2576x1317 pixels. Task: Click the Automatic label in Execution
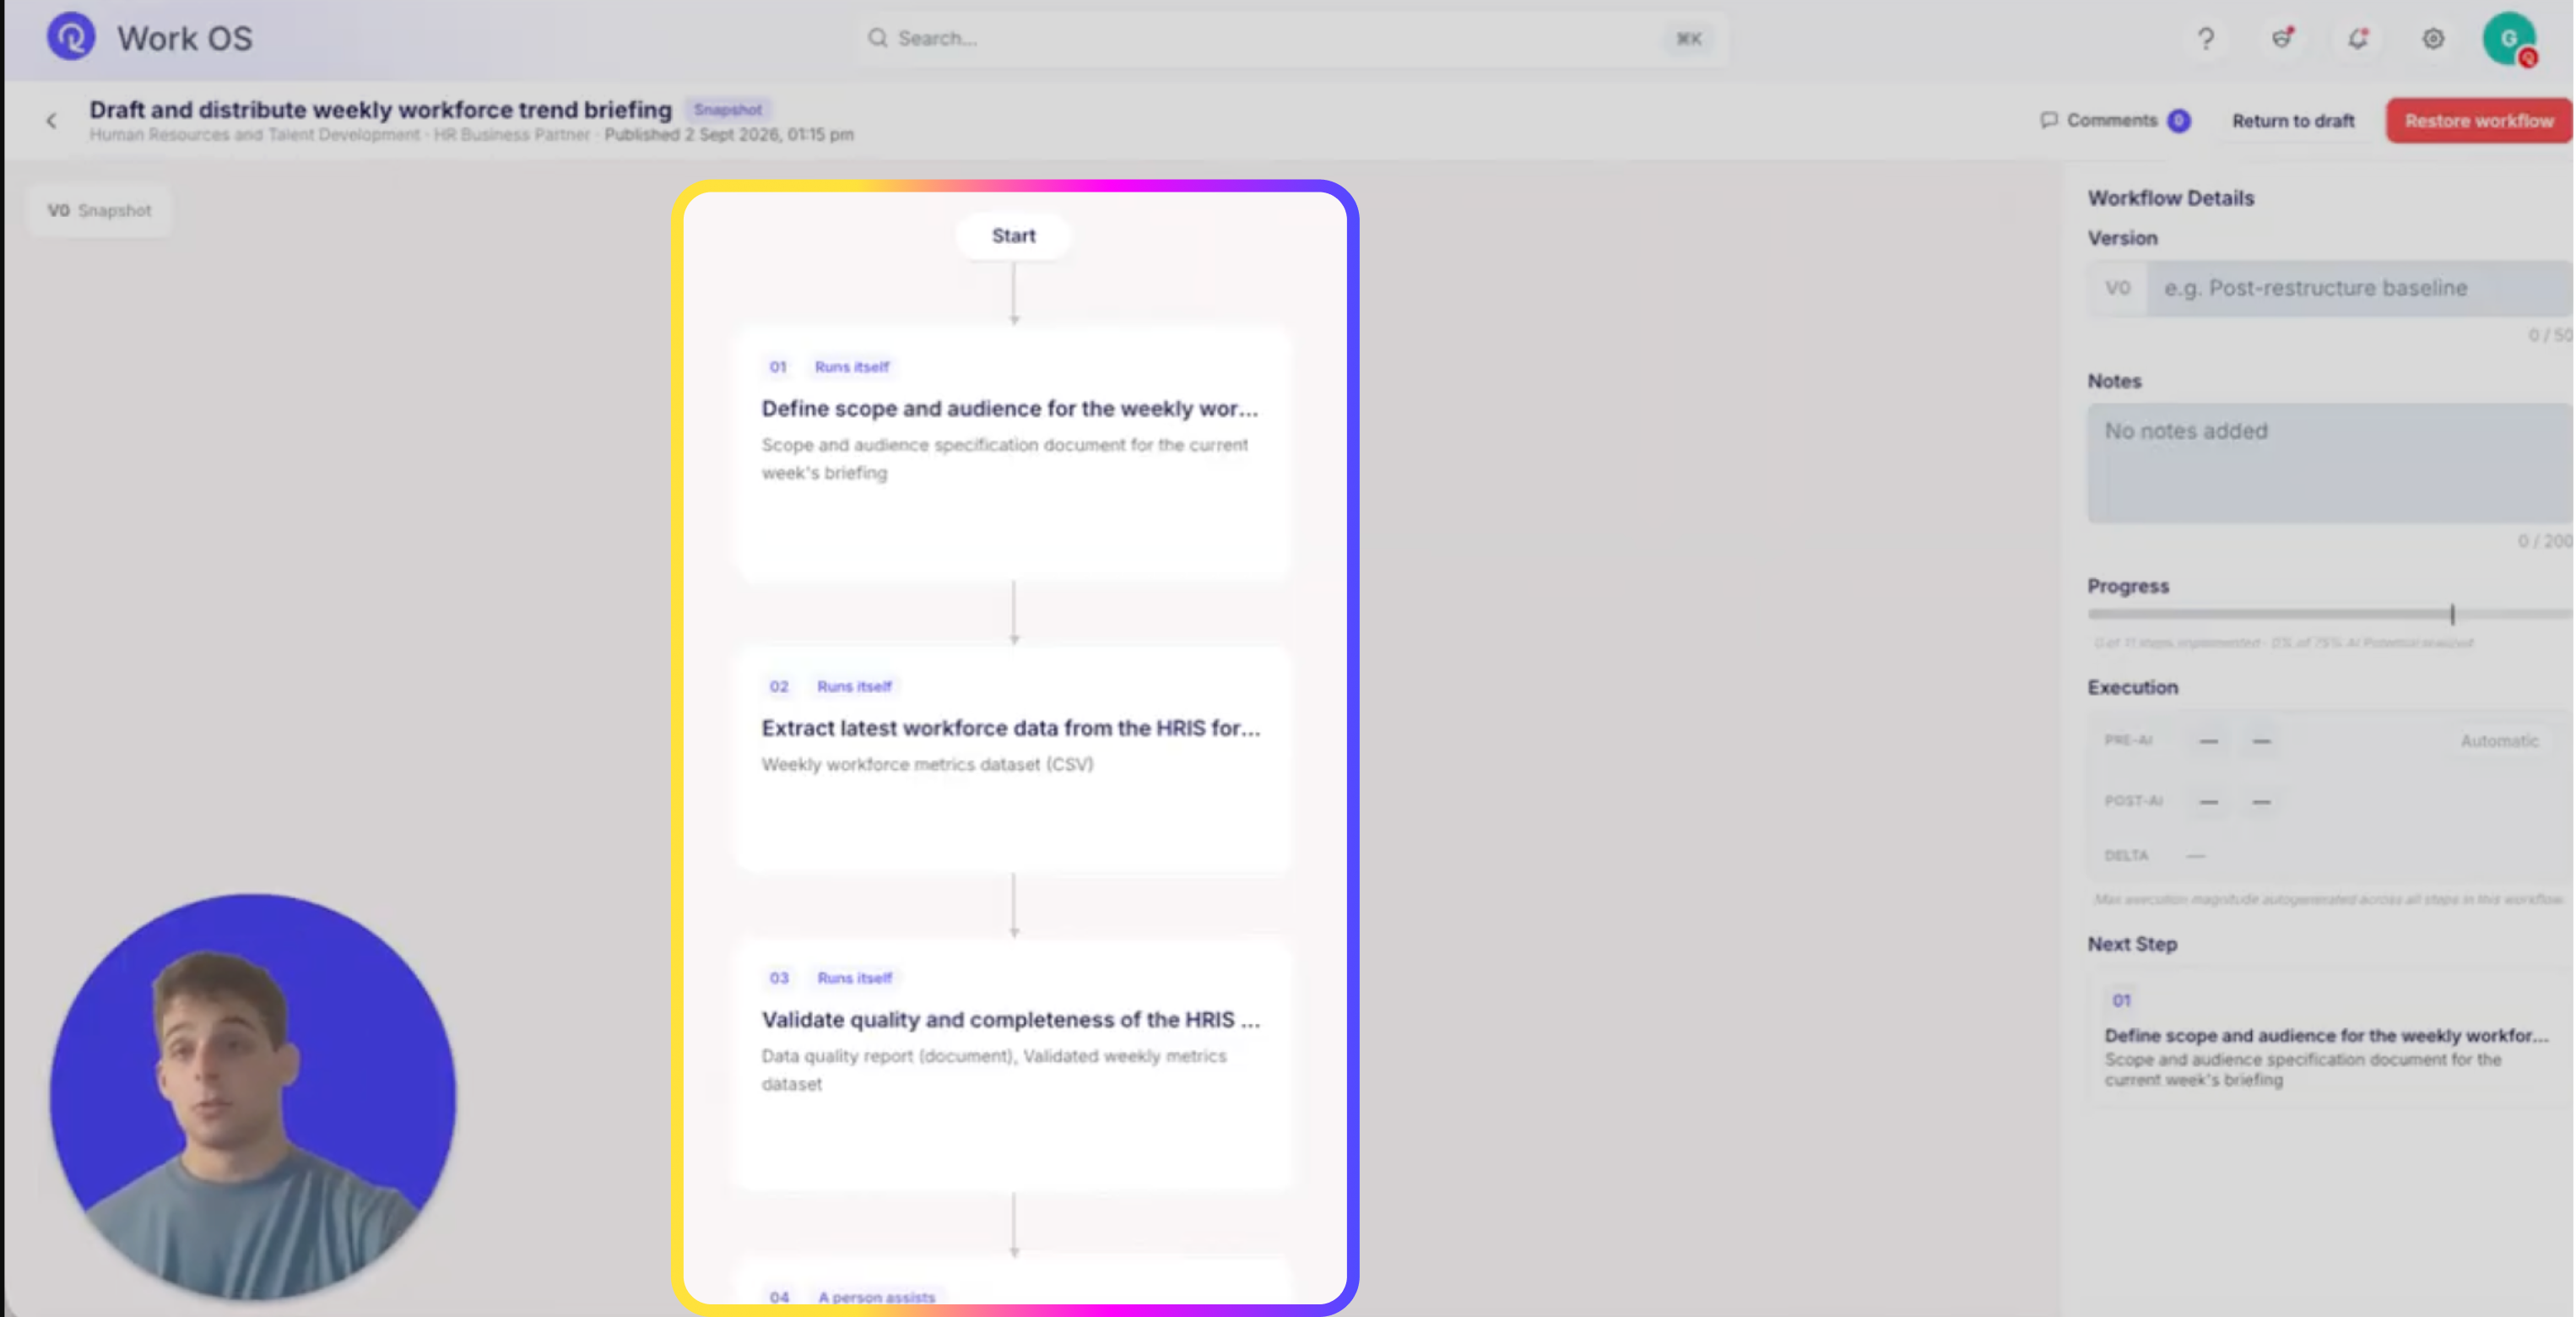point(2499,741)
